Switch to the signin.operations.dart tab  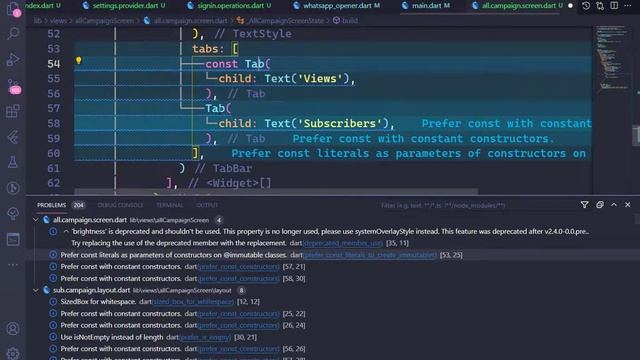[x=229, y=6]
